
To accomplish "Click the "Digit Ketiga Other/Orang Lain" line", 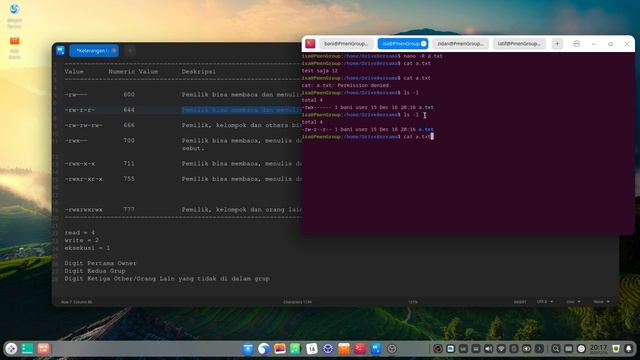I will [167, 279].
